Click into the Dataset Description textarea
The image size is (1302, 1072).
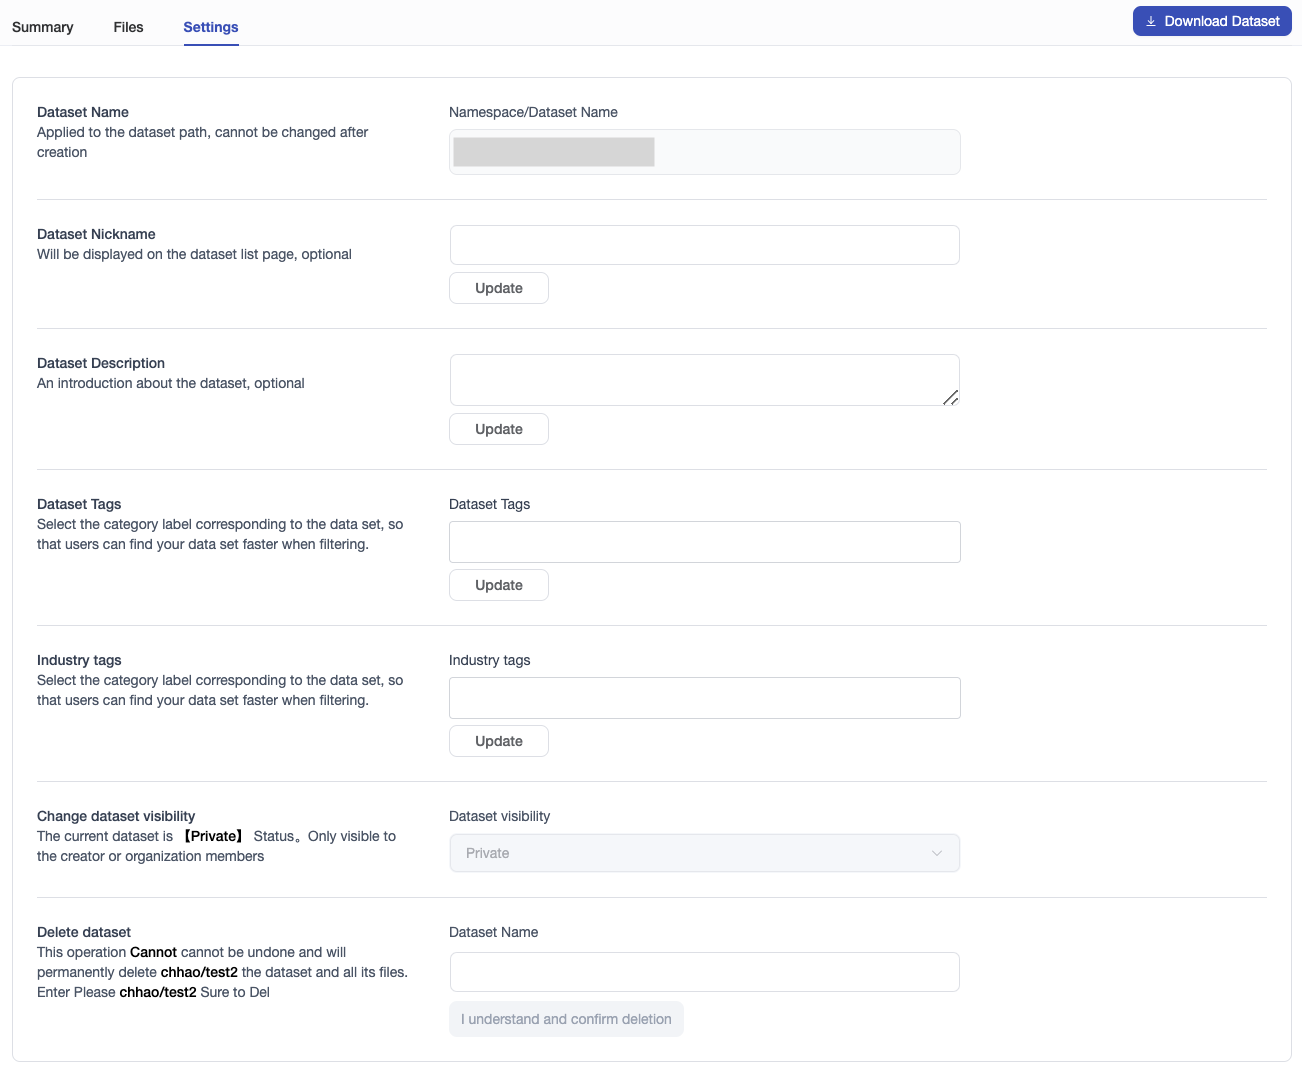[x=704, y=380]
